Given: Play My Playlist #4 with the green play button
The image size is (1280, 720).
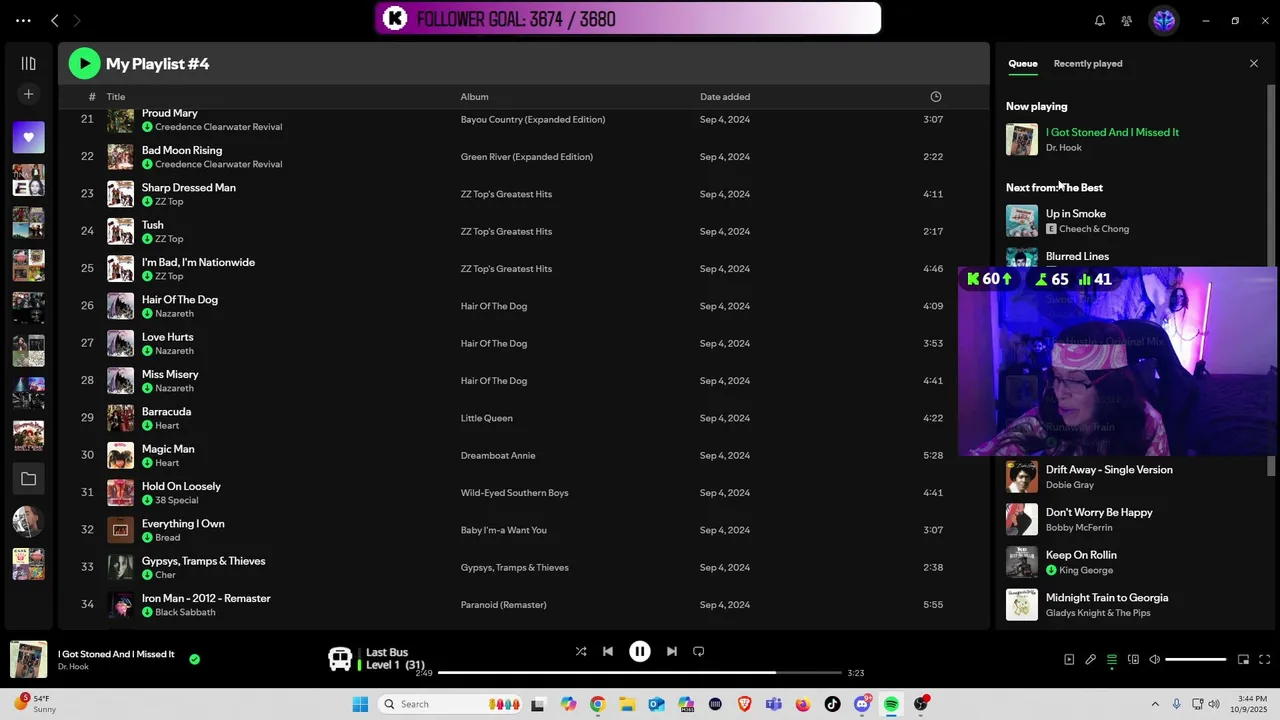Looking at the screenshot, I should point(84,63).
